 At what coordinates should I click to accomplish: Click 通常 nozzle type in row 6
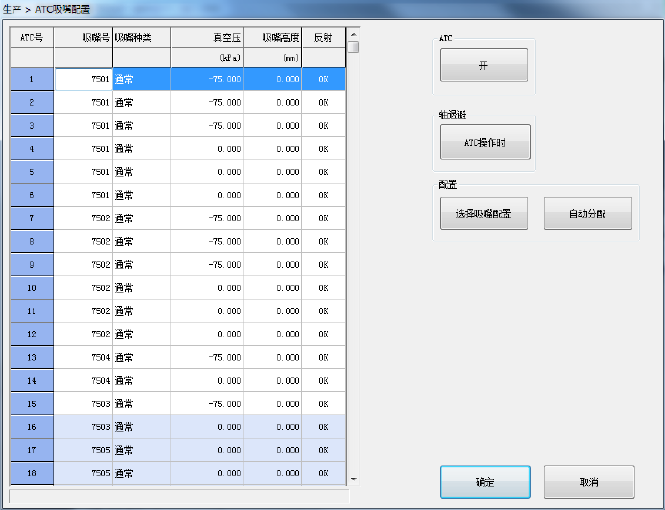142,195
